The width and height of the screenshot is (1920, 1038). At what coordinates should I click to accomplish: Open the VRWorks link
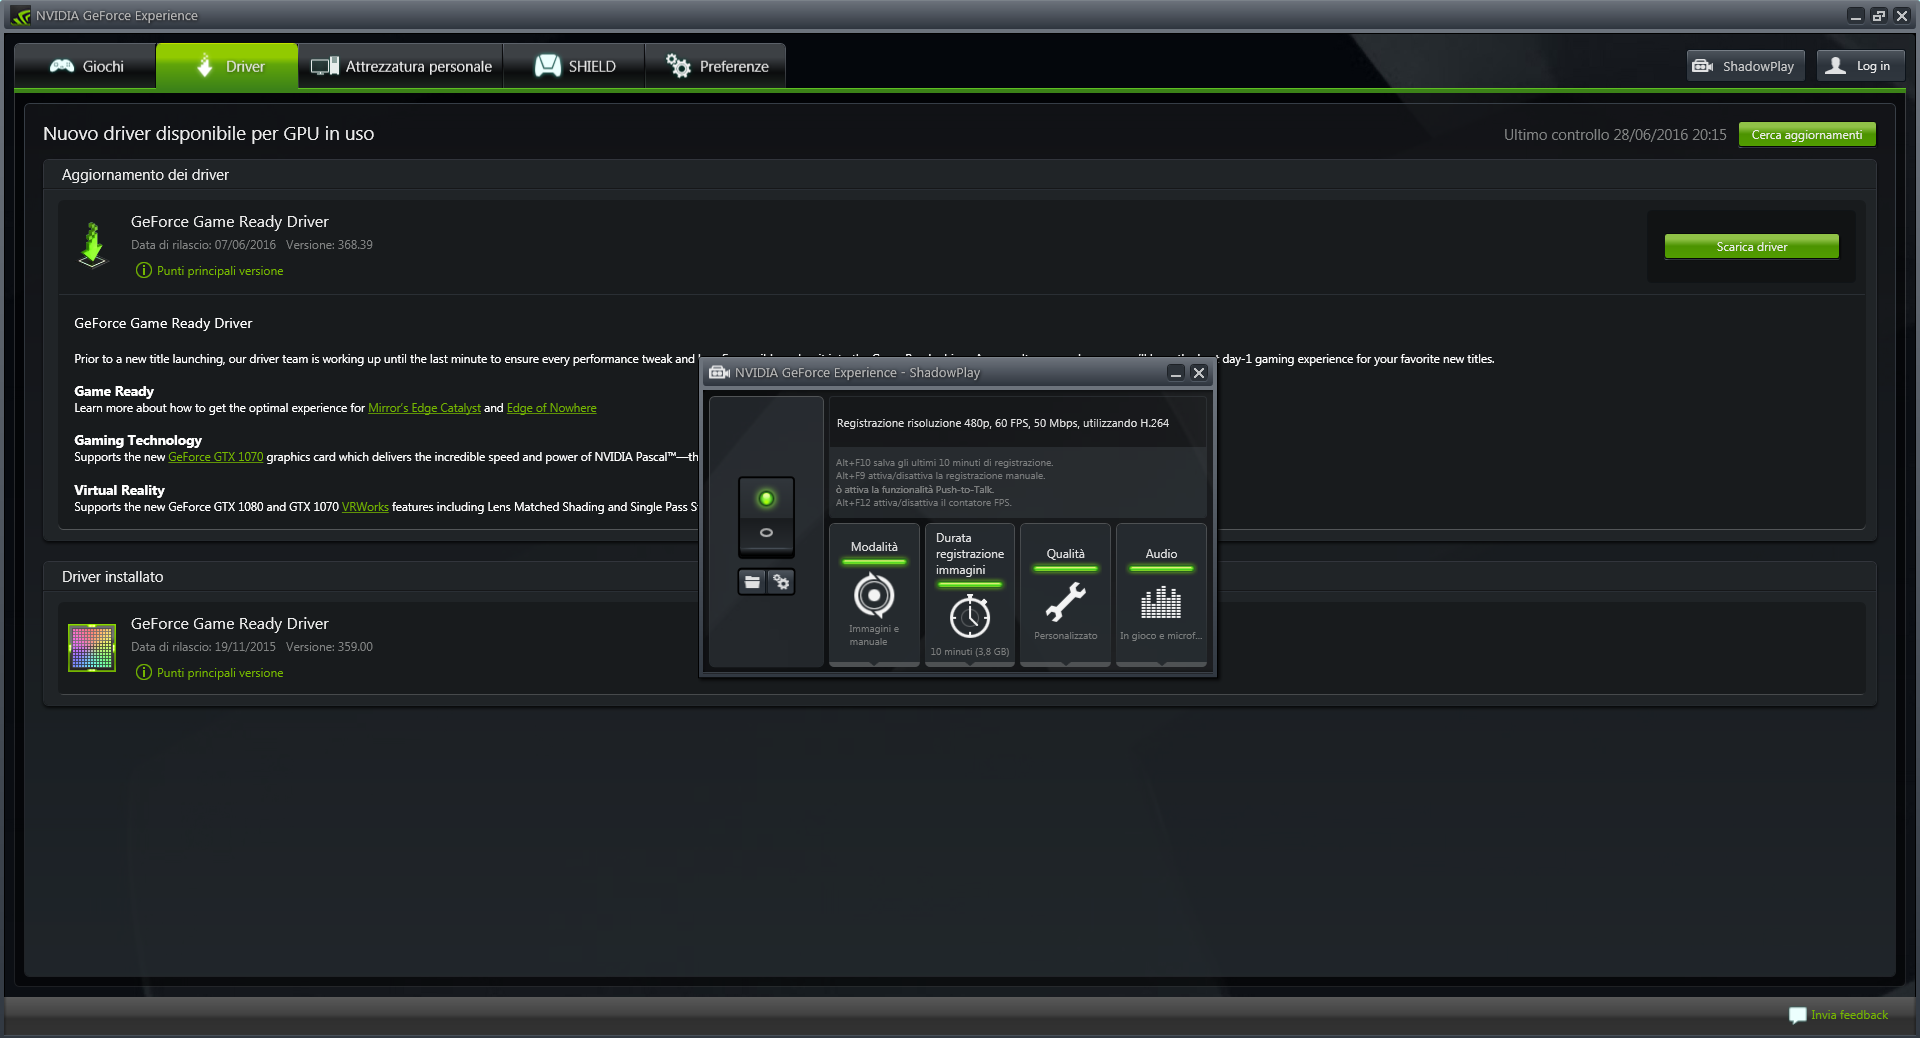365,507
